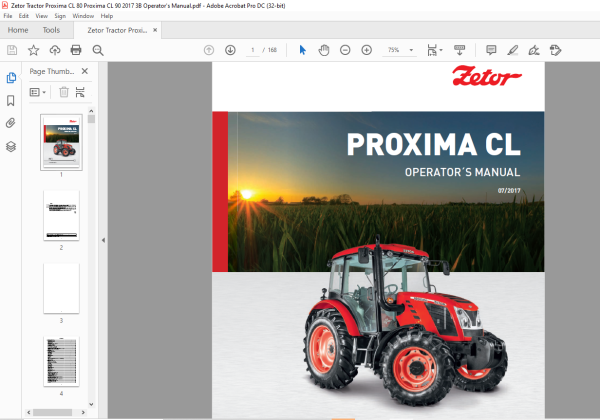
Task: Select the Hand pan tool
Action: click(324, 50)
